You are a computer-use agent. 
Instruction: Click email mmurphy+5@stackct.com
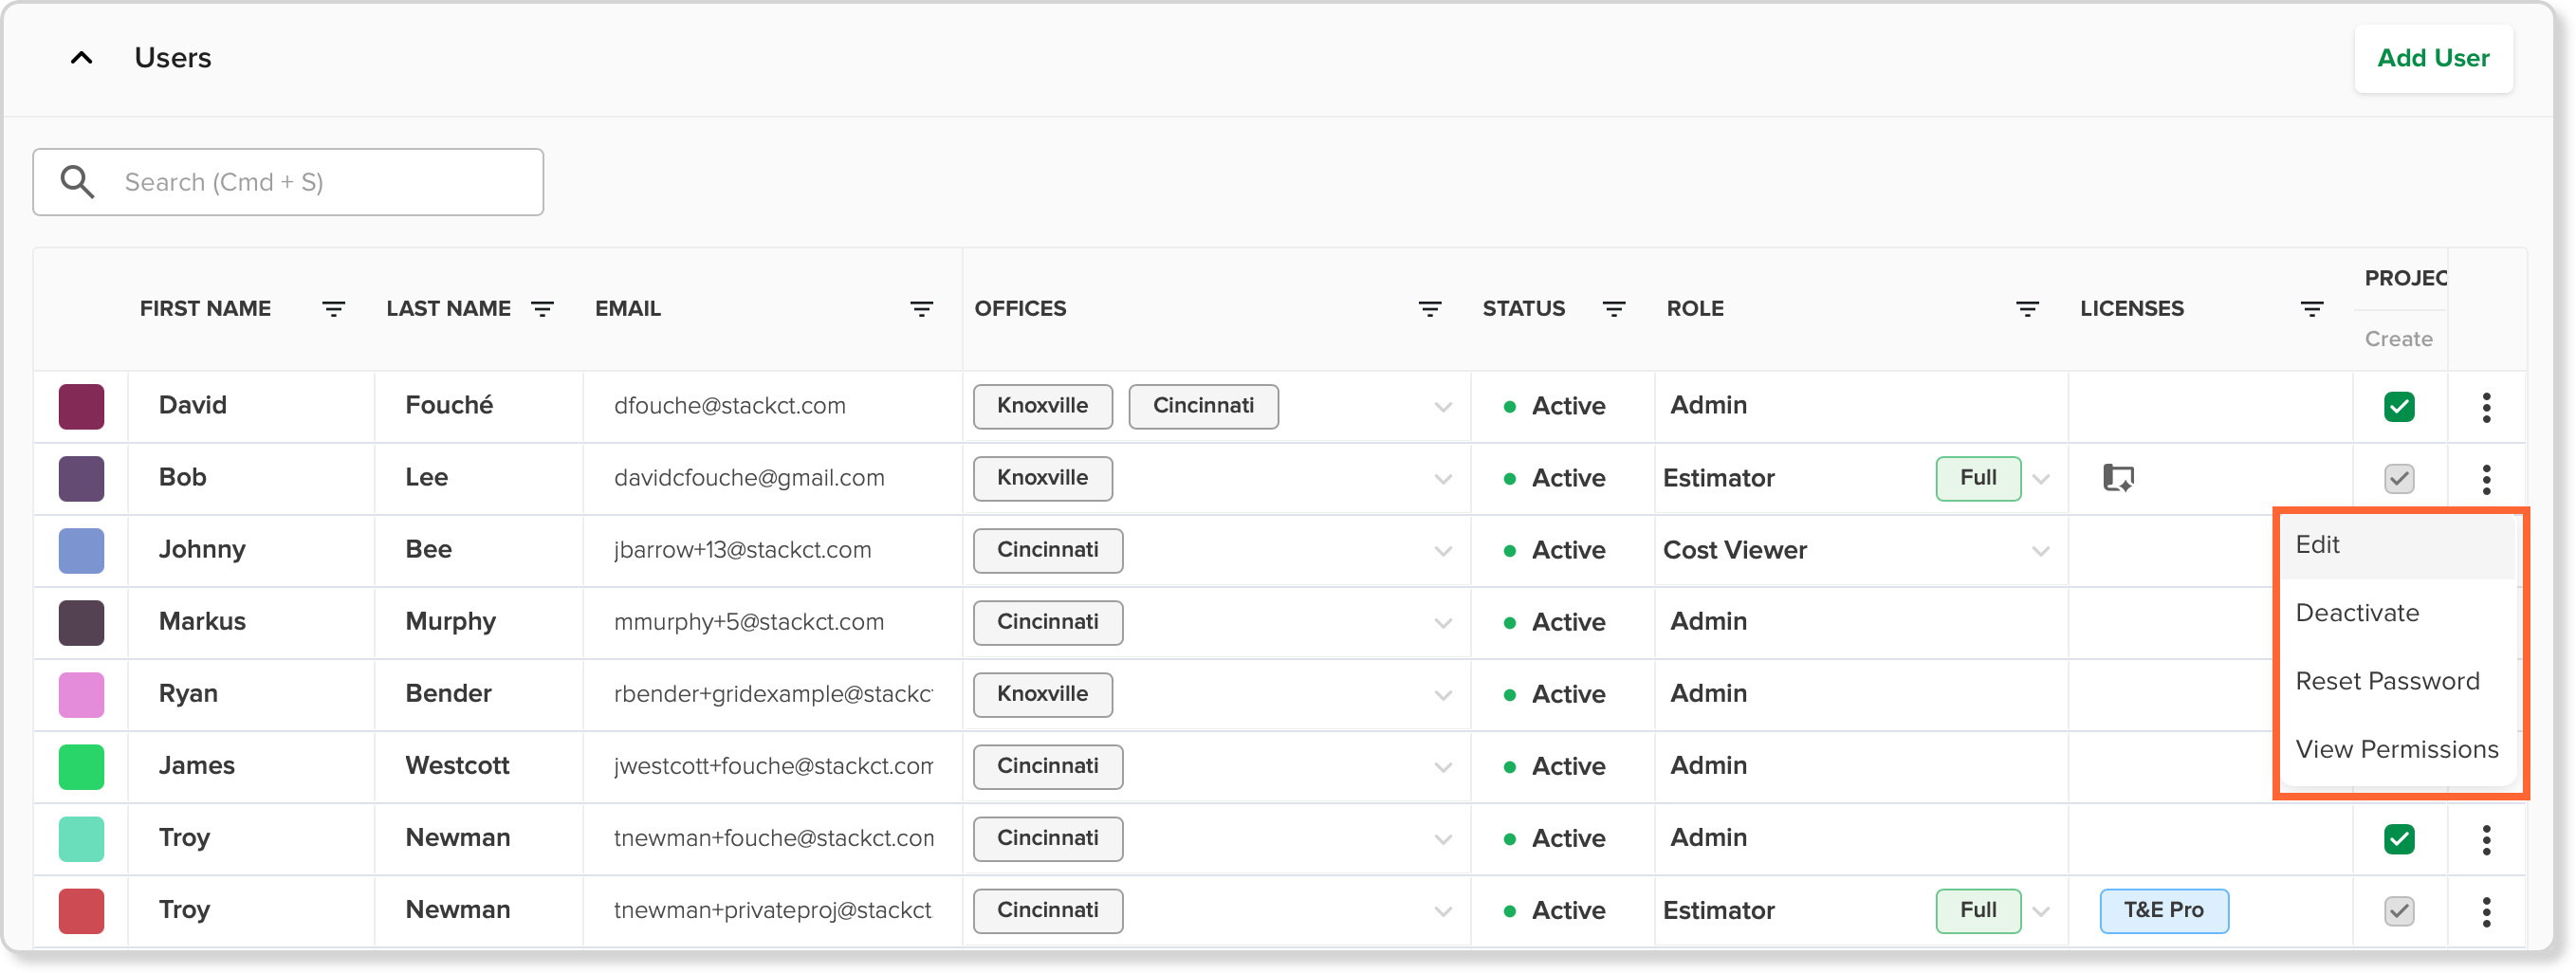point(748,622)
